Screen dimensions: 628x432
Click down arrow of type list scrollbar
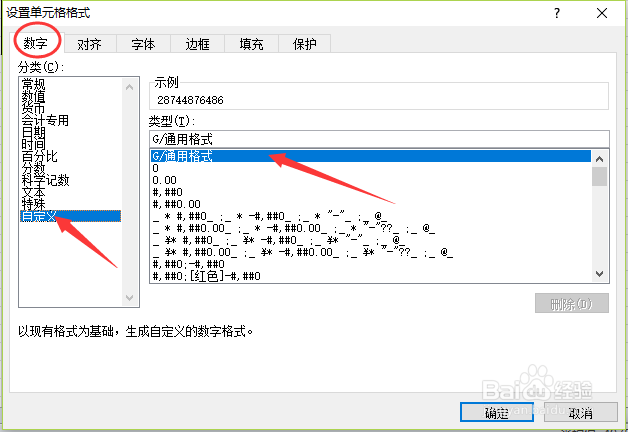pos(600,274)
